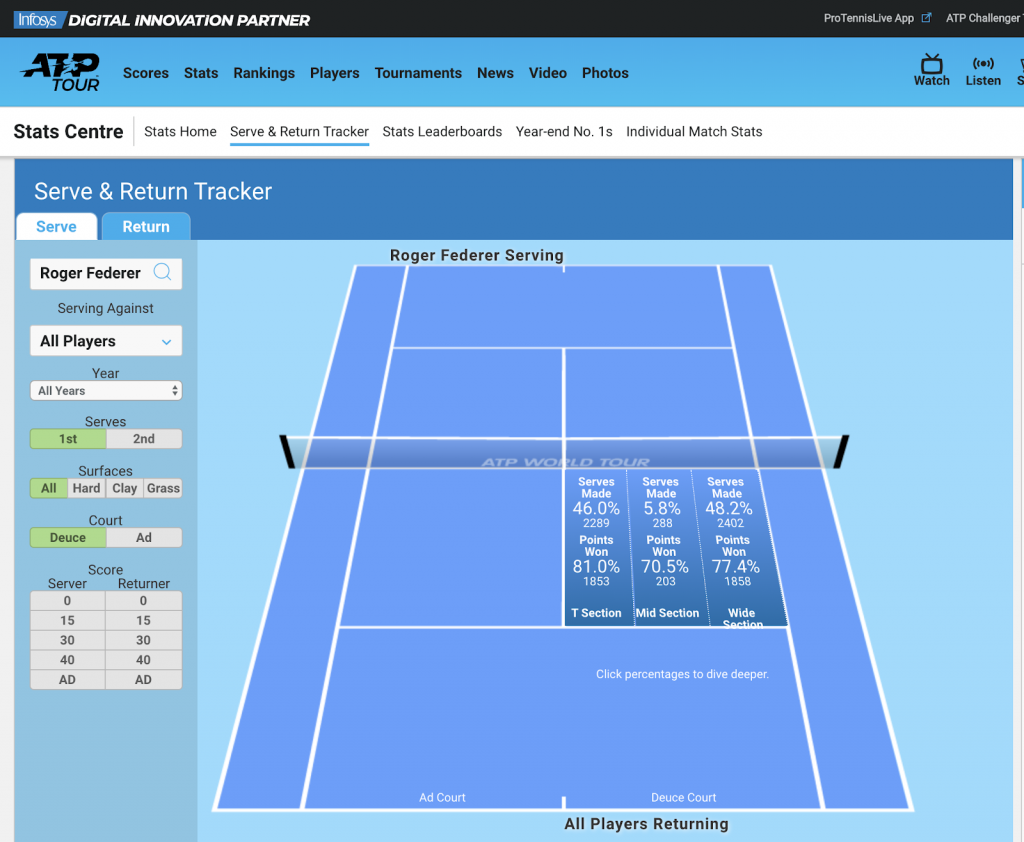Click the Infosys logo
The image size is (1024, 842).
(x=38, y=20)
